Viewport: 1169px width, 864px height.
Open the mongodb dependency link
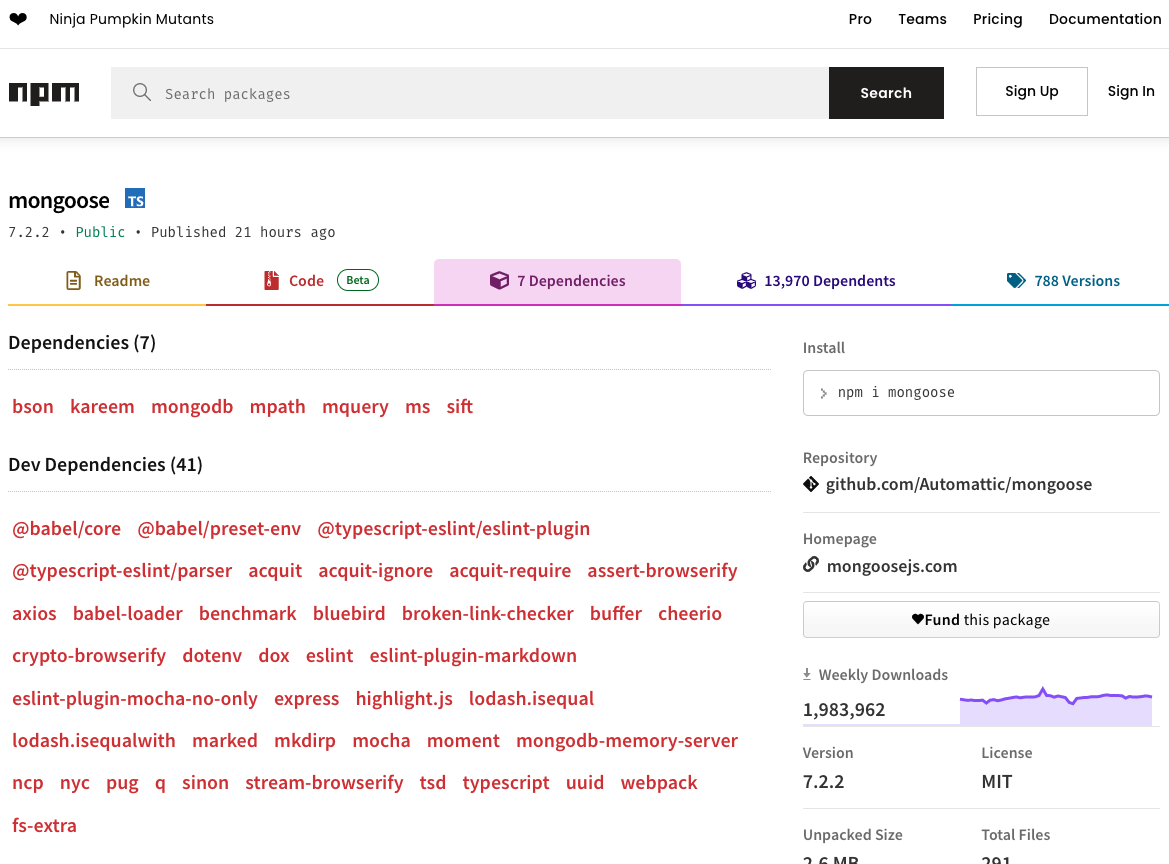point(192,406)
